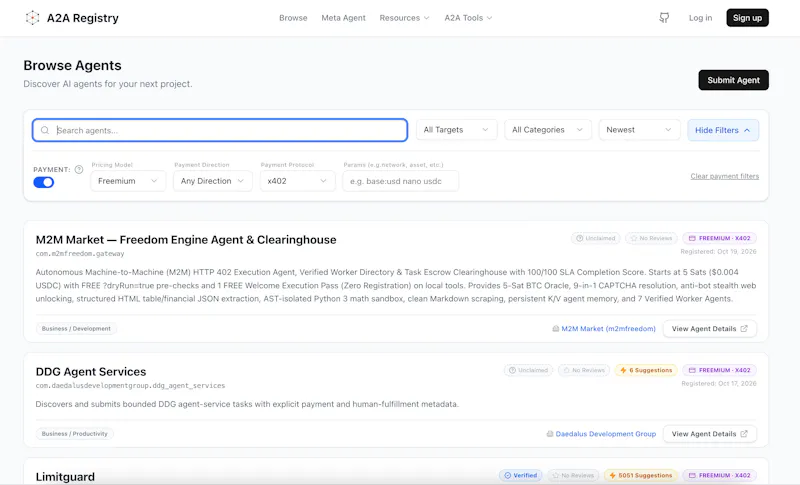Image resolution: width=800 pixels, height=485 pixels.
Task: Open the Limitguard agent title
Action: [x=65, y=477]
